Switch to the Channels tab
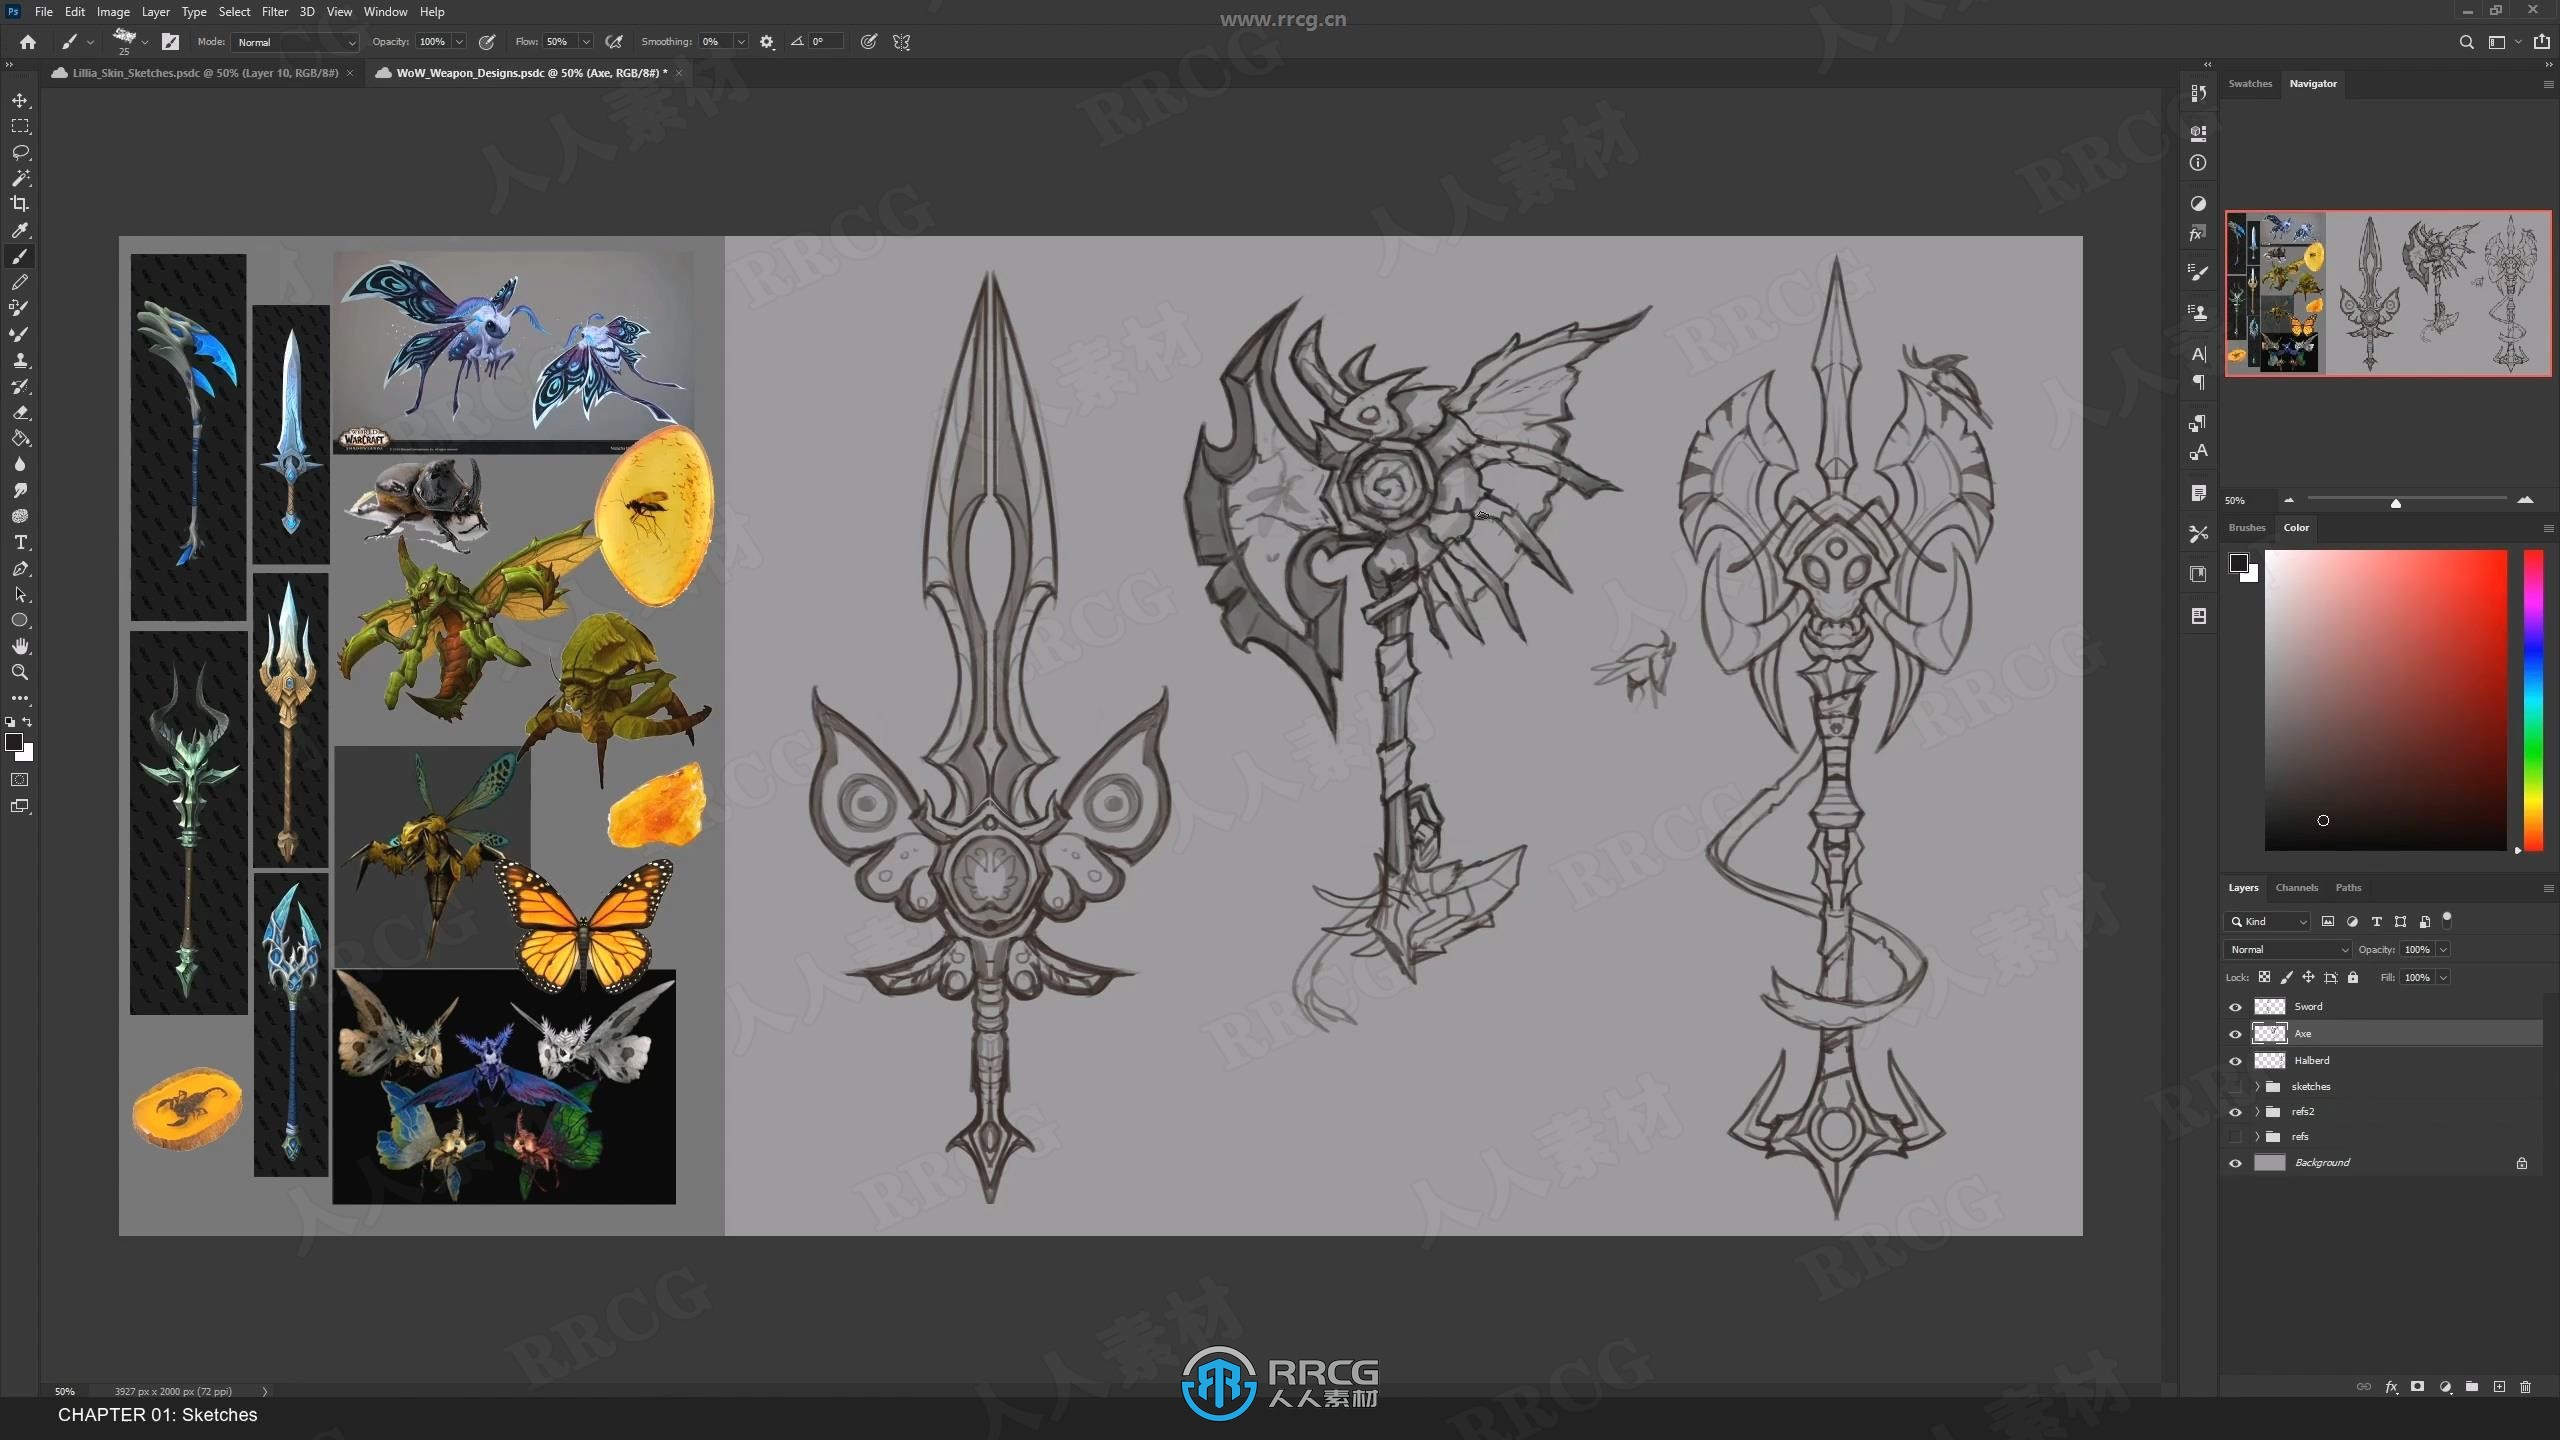 point(2296,888)
